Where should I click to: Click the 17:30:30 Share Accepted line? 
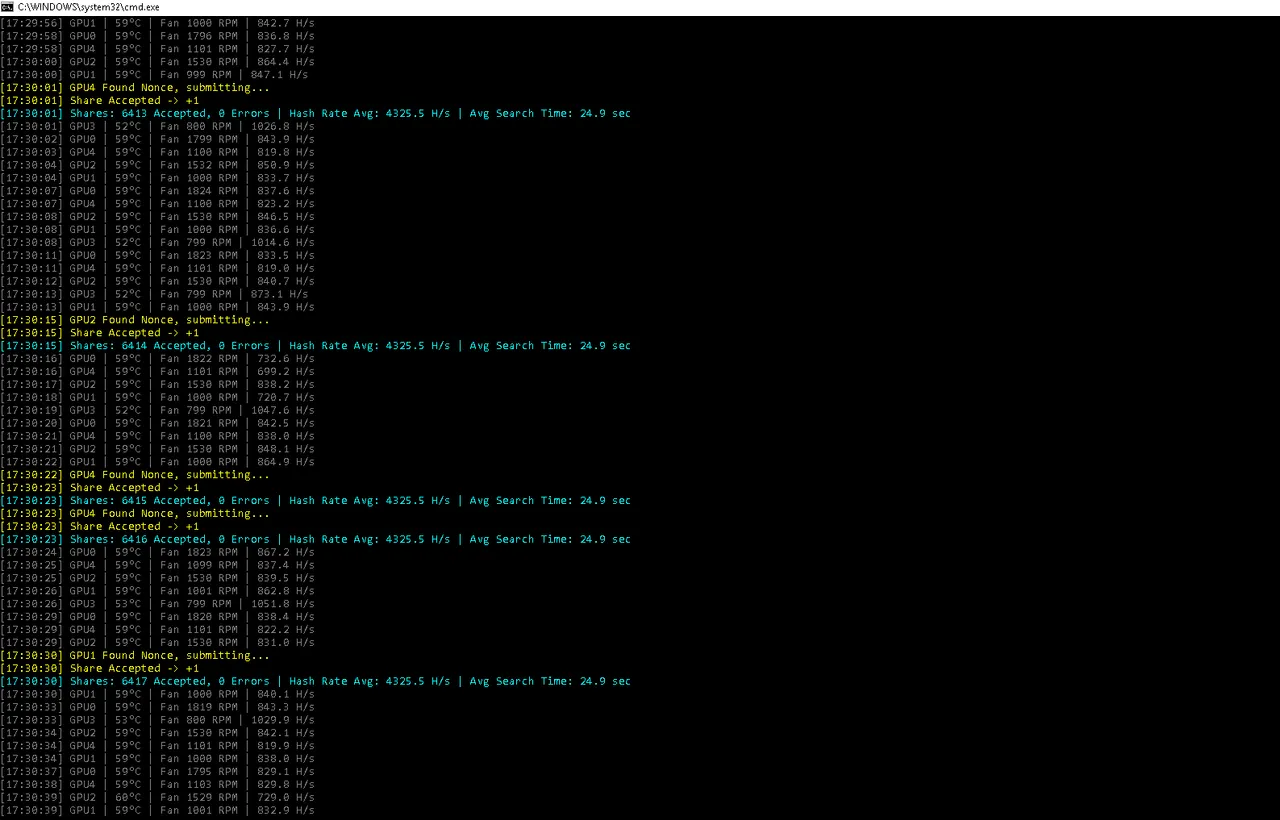pos(100,669)
